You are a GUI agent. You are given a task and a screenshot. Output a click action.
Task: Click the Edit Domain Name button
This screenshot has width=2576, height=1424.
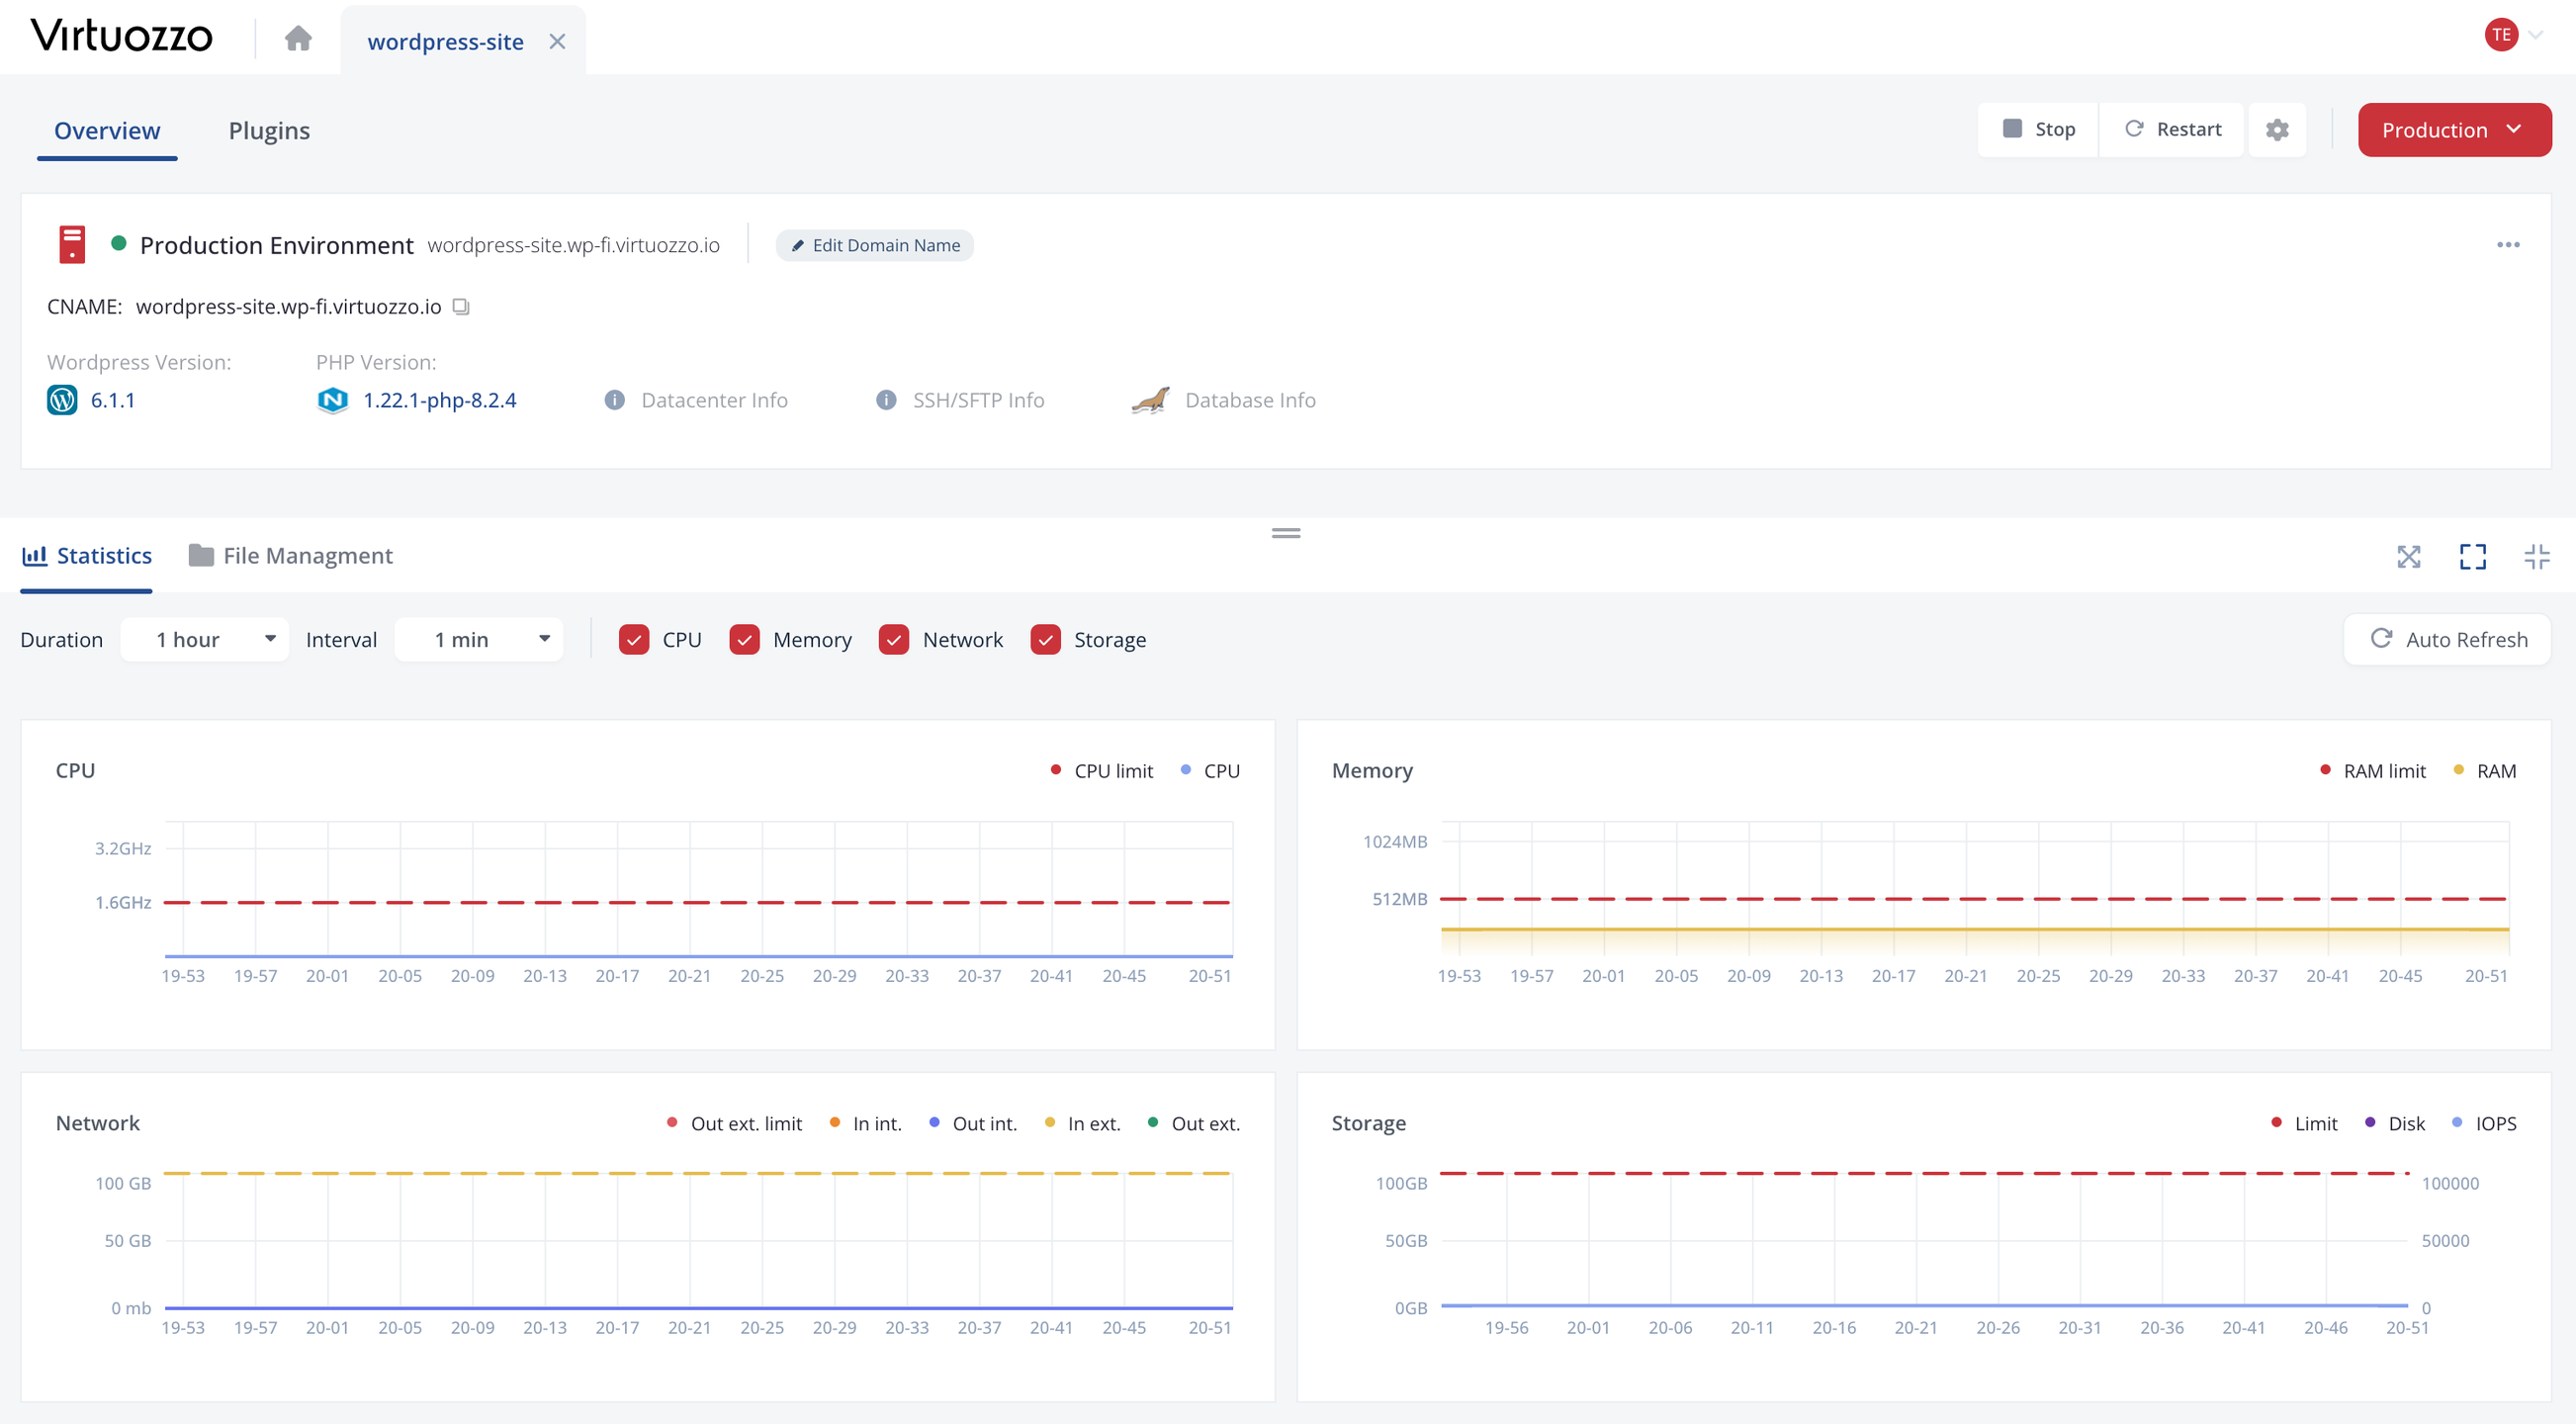874,245
